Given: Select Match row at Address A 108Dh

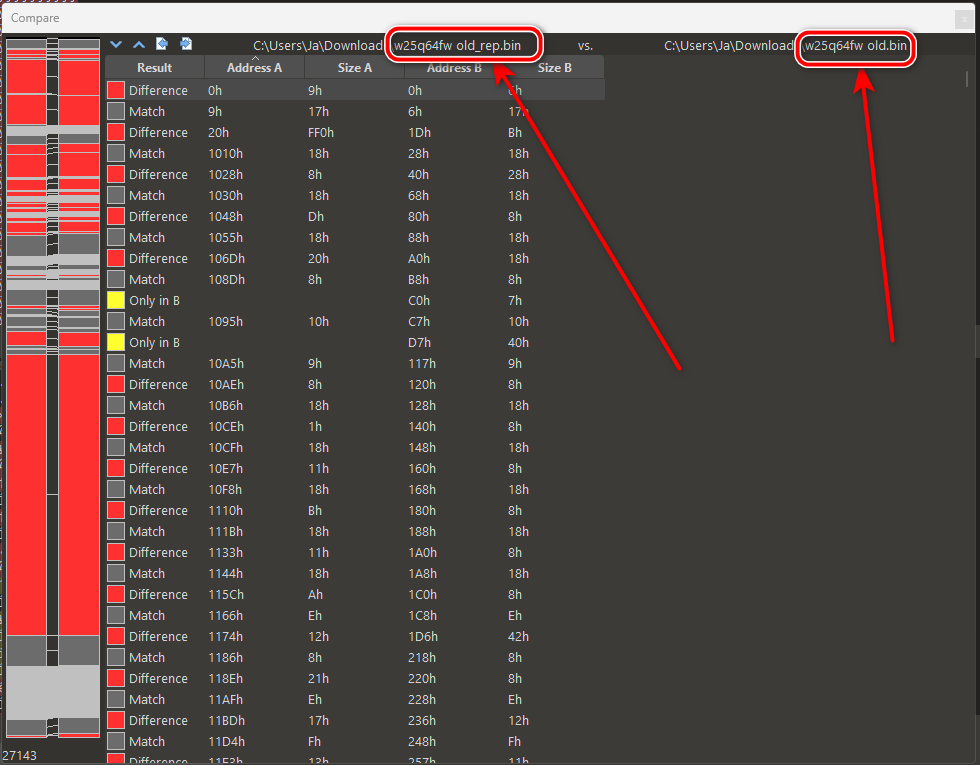Looking at the screenshot, I should pos(355,279).
